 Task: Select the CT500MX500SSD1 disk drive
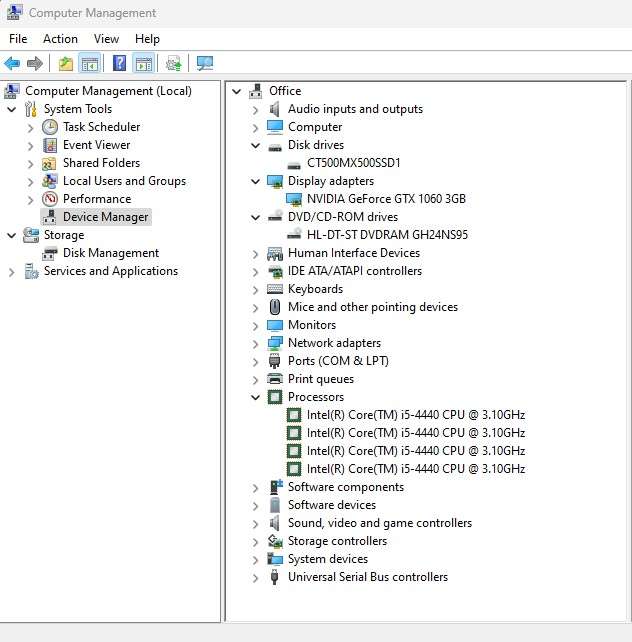(x=354, y=163)
